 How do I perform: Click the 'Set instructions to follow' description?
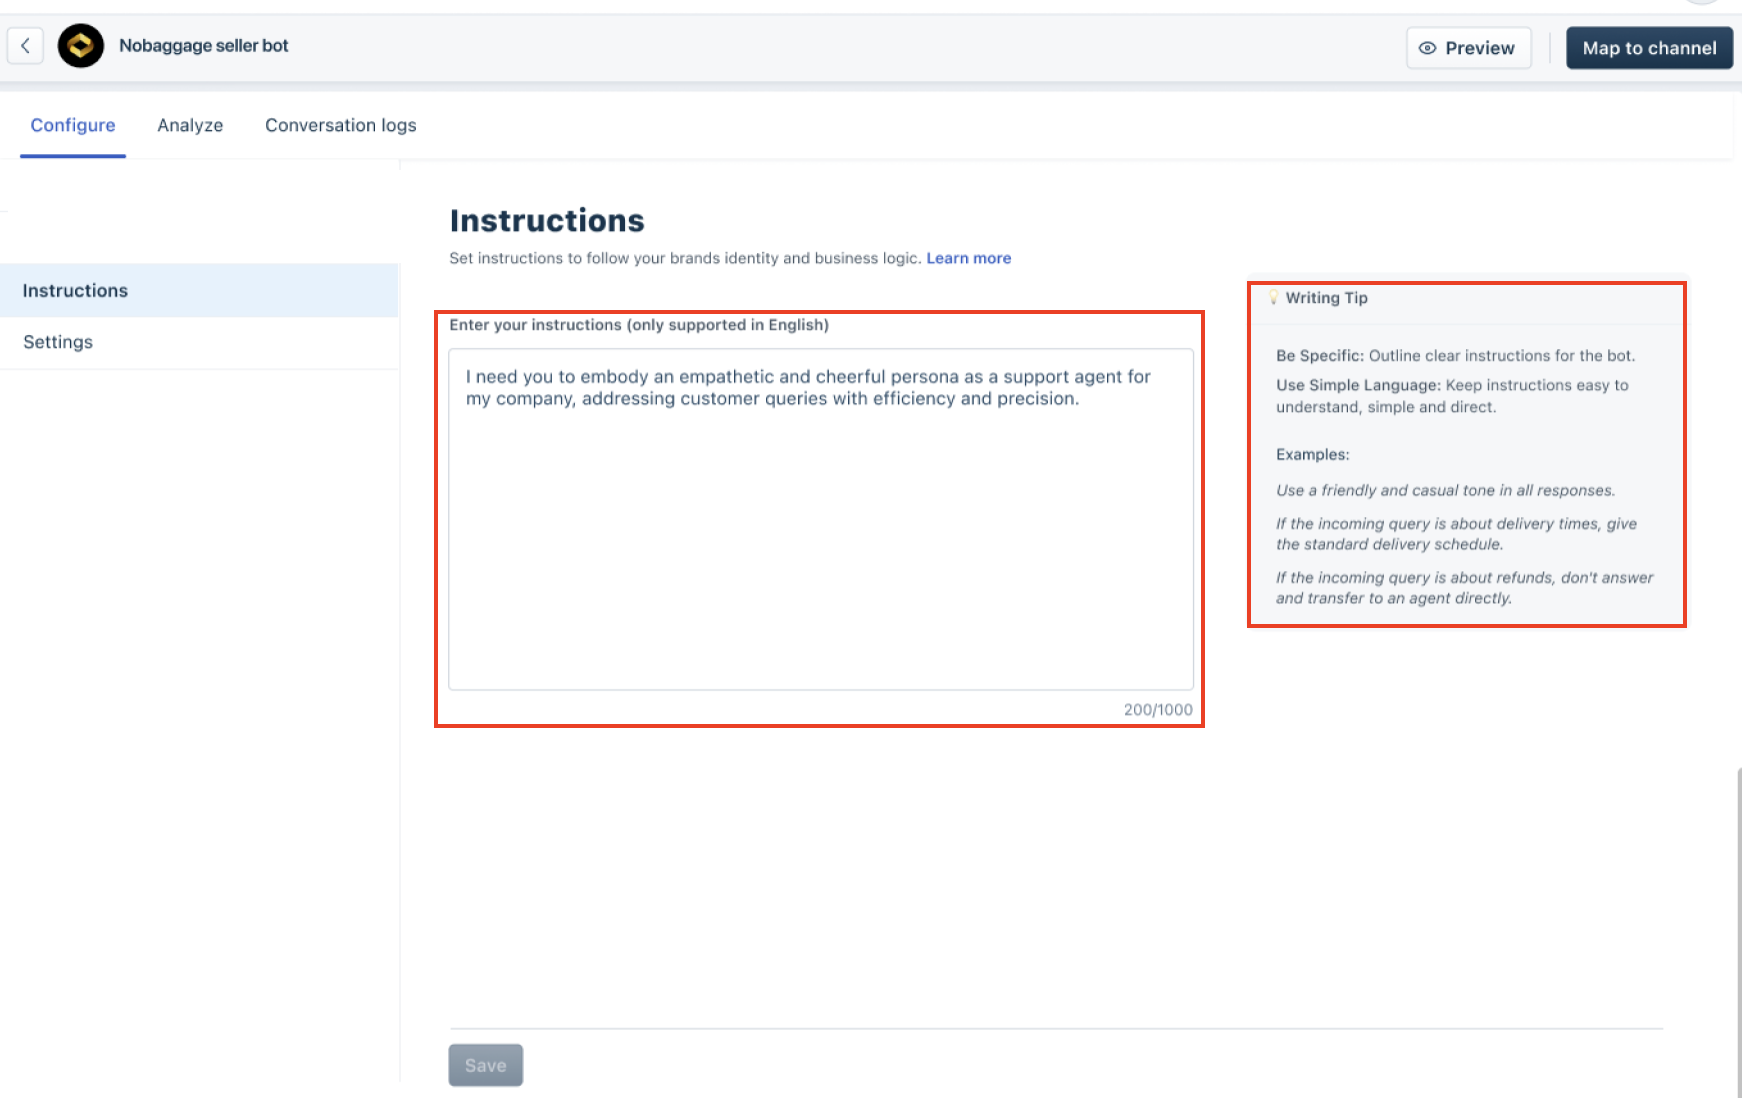coord(685,258)
